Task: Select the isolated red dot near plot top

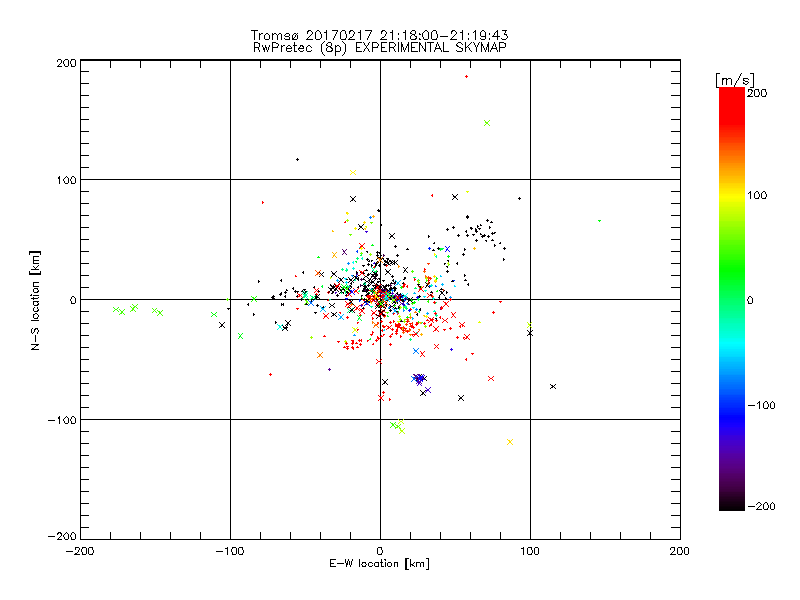Action: pos(466,77)
